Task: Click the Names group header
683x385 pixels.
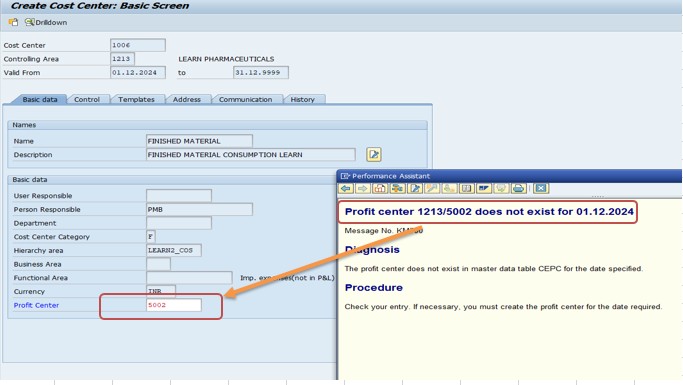Action: (x=217, y=125)
